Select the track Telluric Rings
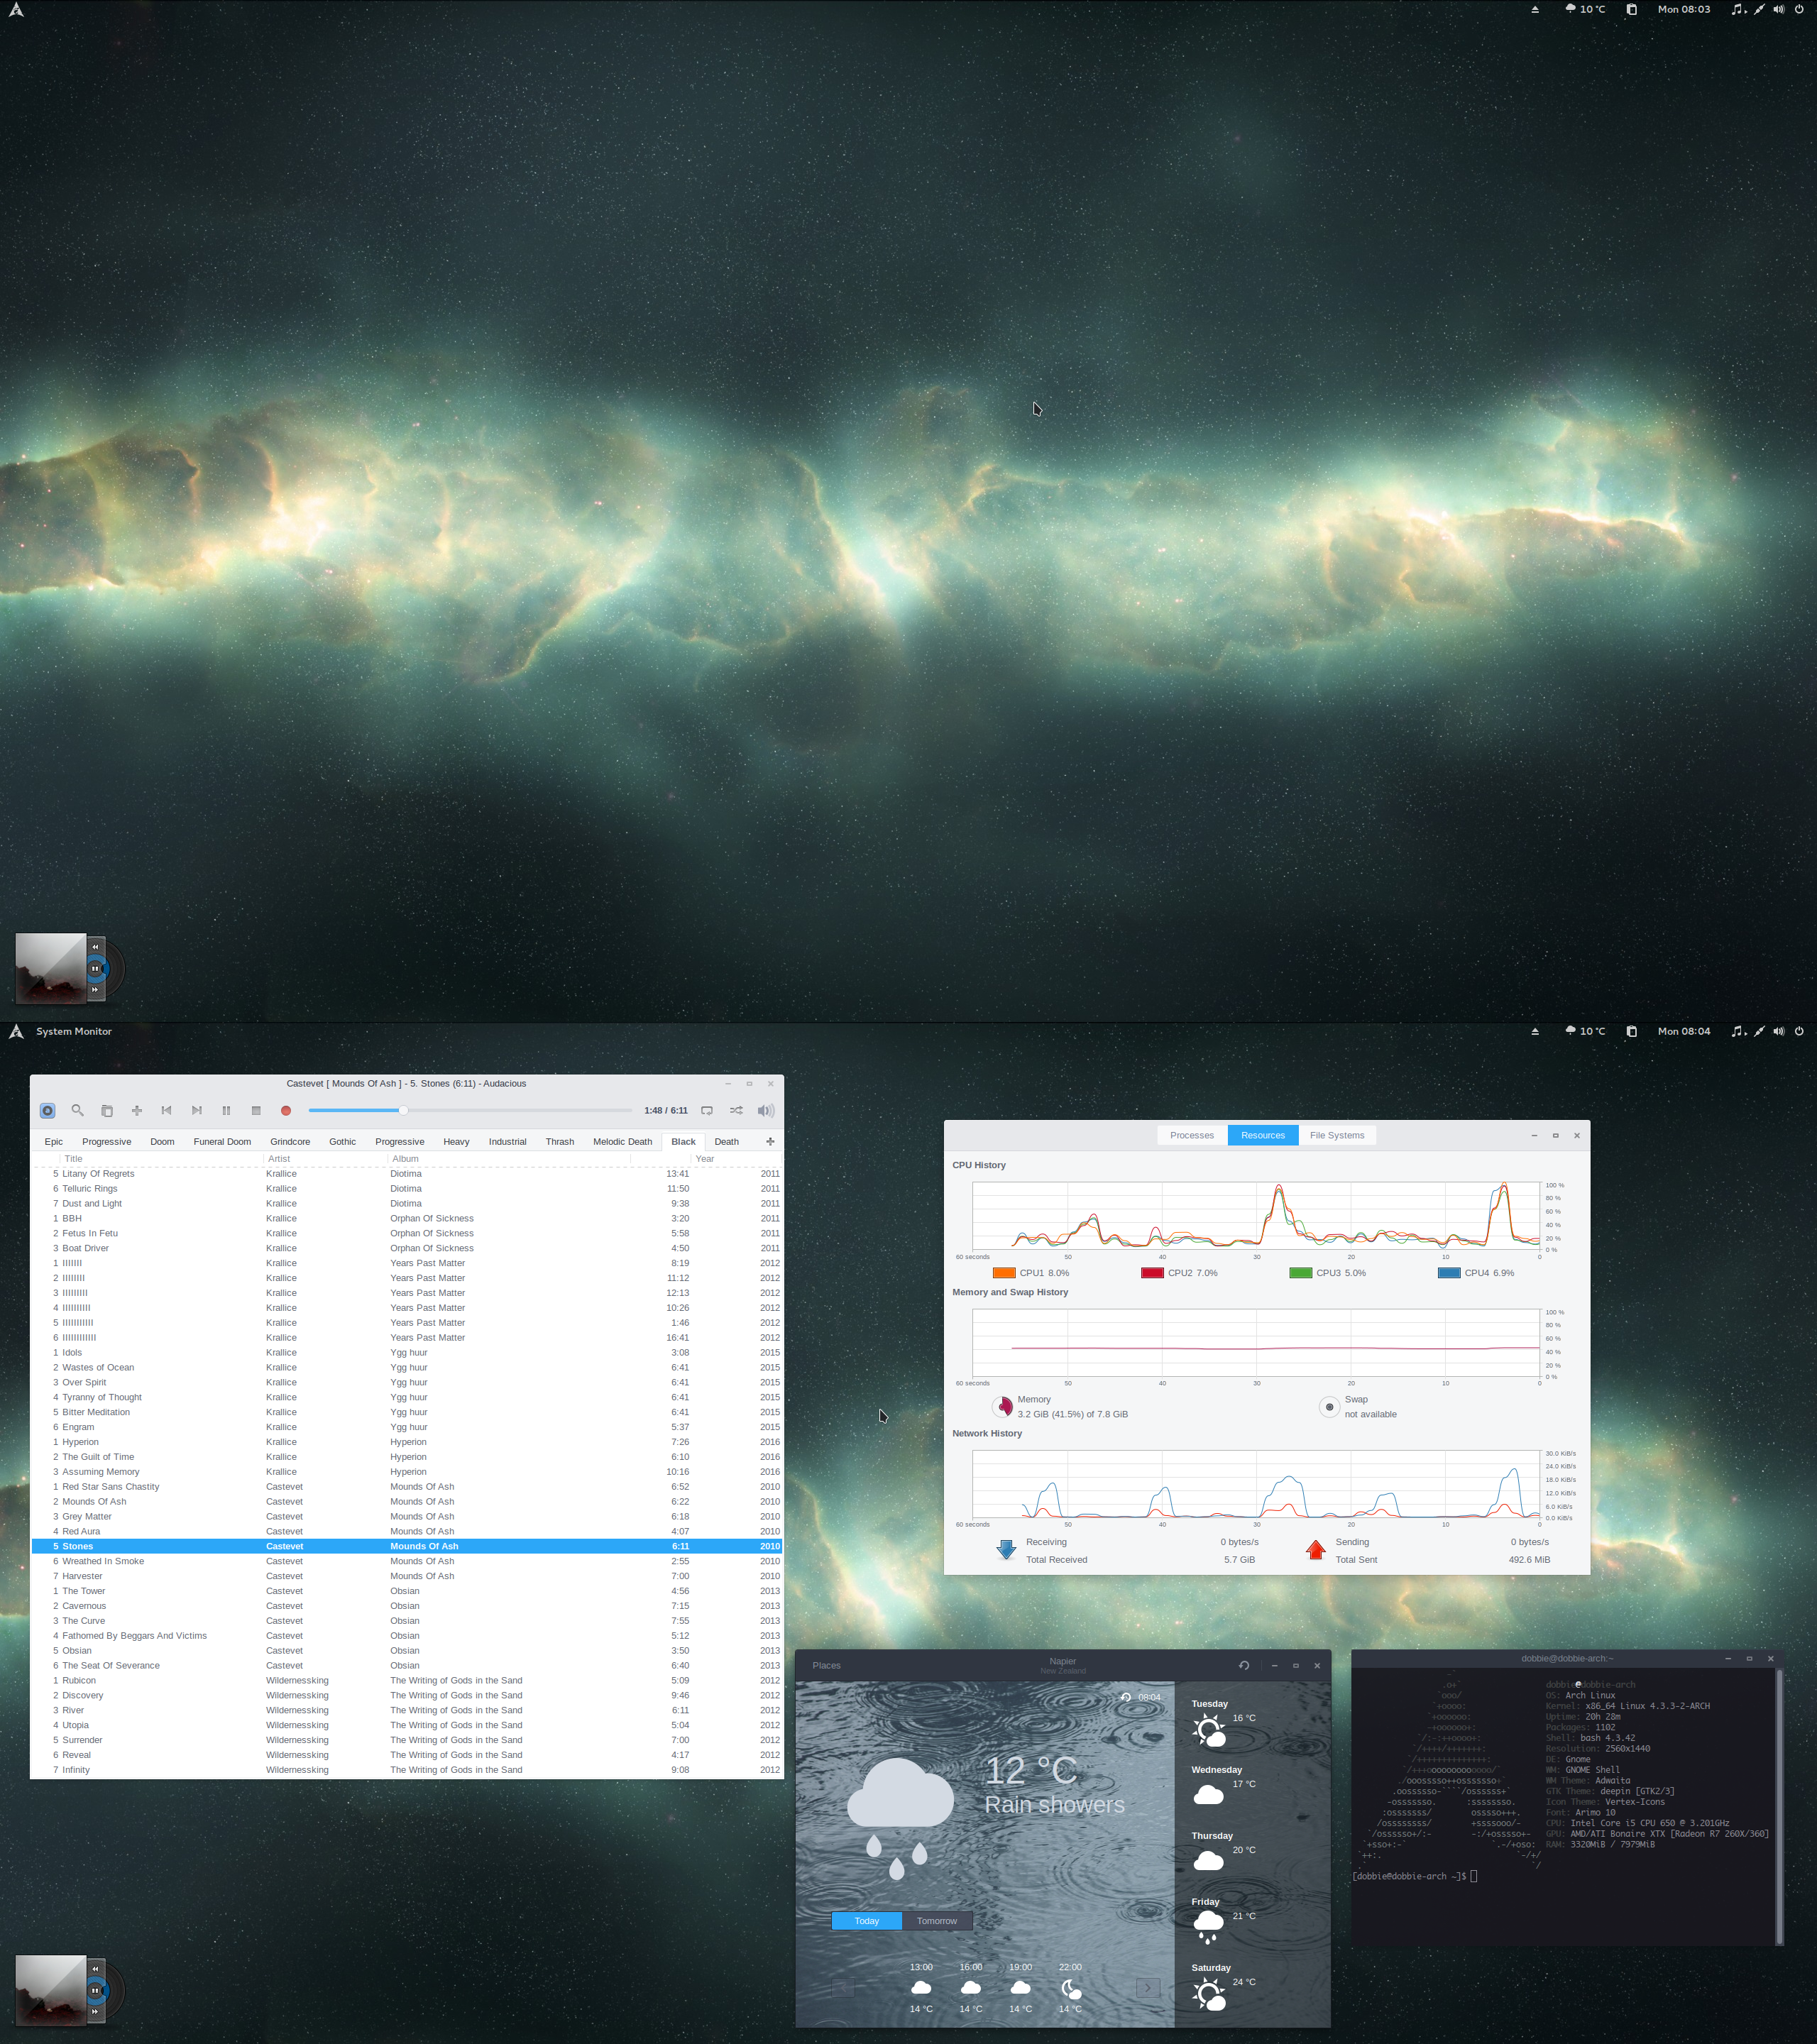 pos(407,1189)
